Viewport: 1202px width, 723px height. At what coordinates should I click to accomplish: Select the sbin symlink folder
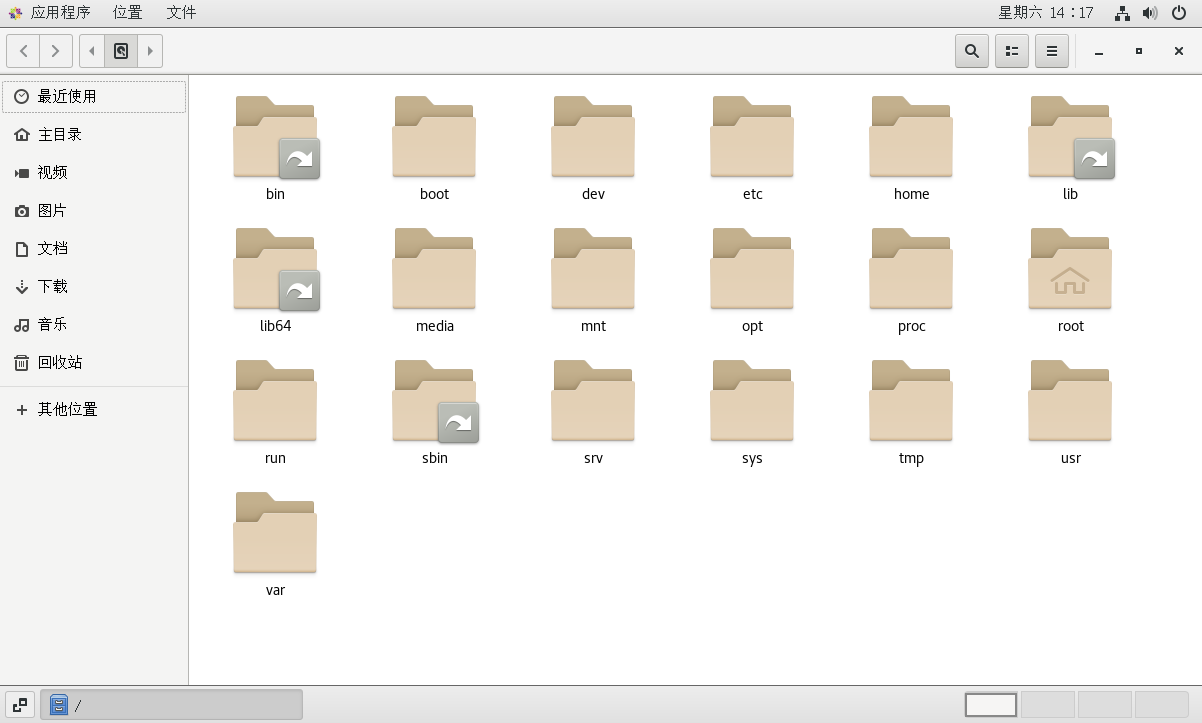tap(434, 402)
